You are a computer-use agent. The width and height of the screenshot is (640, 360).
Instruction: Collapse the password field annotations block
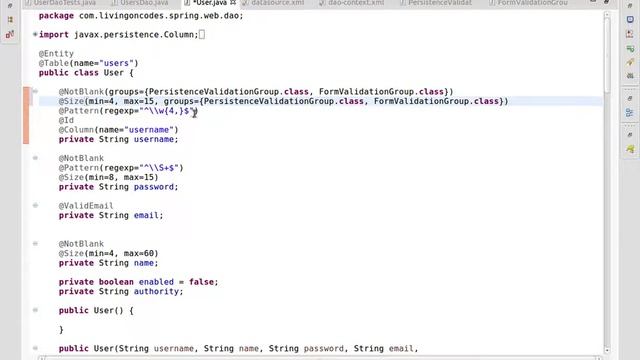point(35,158)
